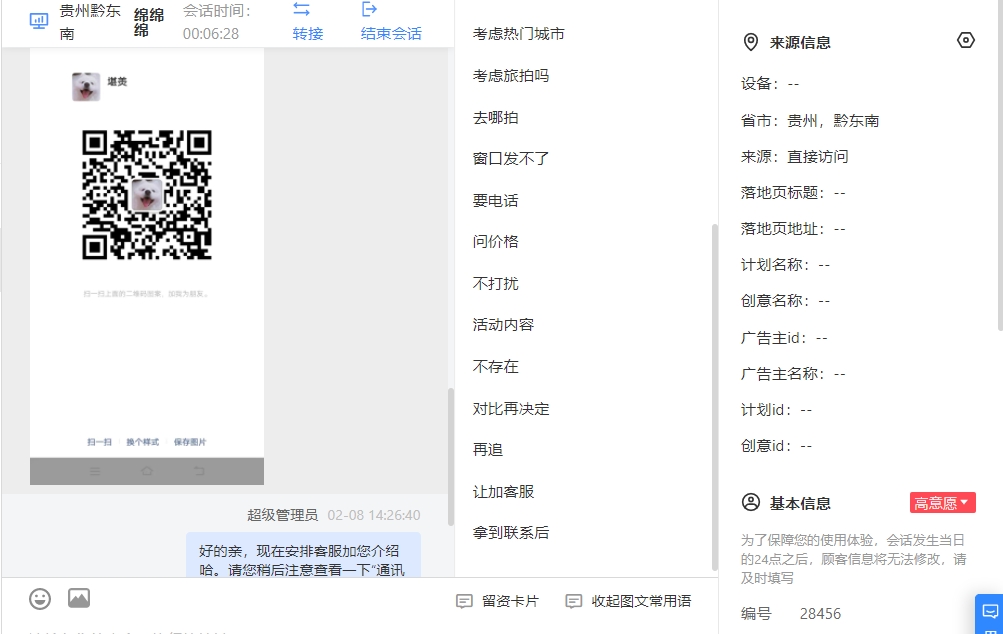Screen dimensions: 1003x634
Task: Click the 留资卡片 card icon
Action: (464, 601)
